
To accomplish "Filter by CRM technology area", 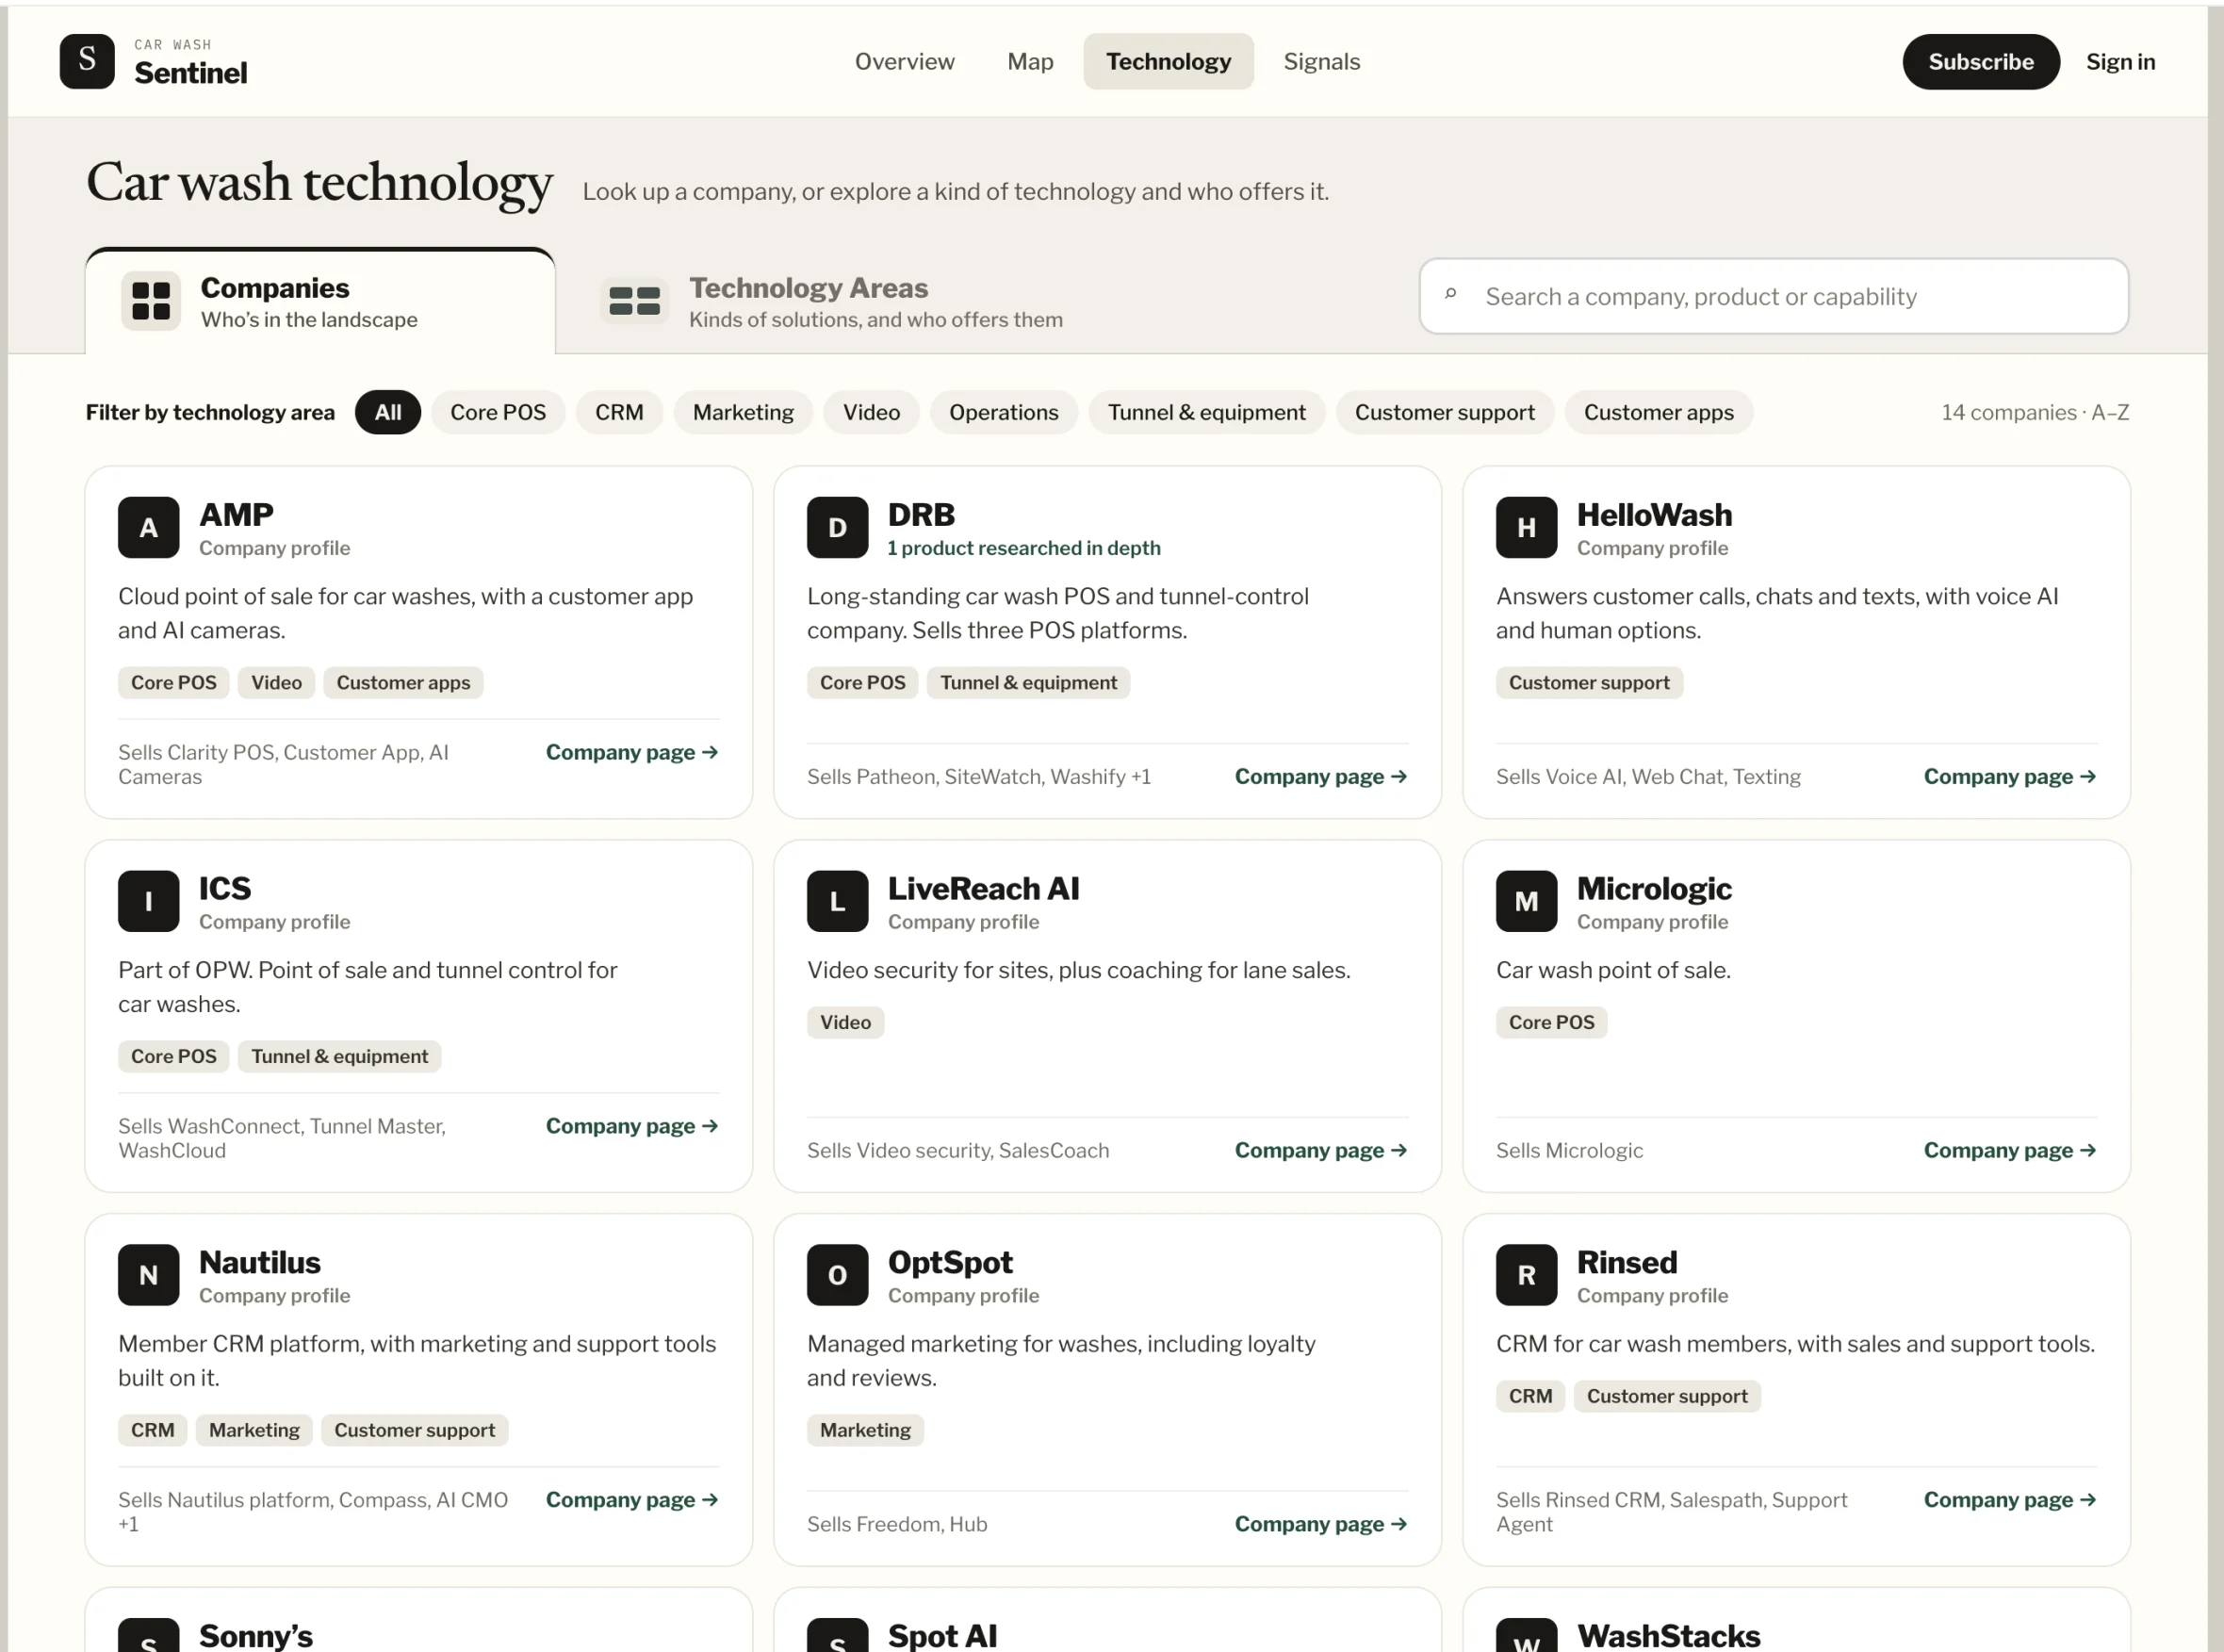I will click(619, 412).
